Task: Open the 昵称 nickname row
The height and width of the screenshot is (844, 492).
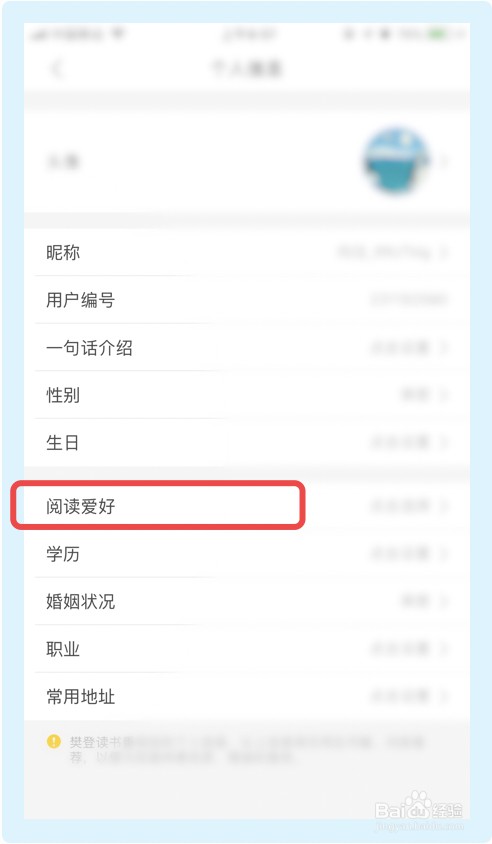Action: 247,252
